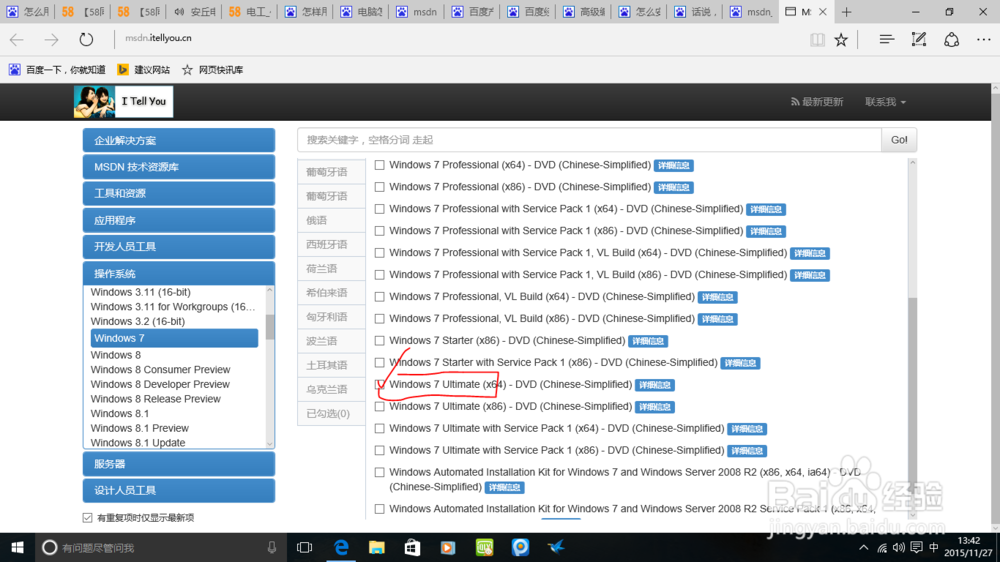Click the I Tell You site logo

pyautogui.click(x=123, y=101)
